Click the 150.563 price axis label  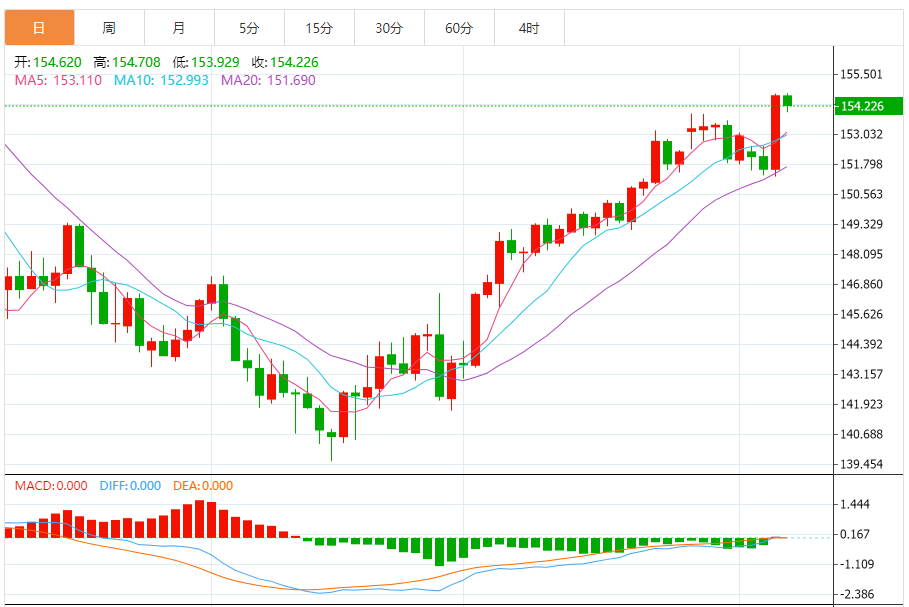tap(861, 194)
